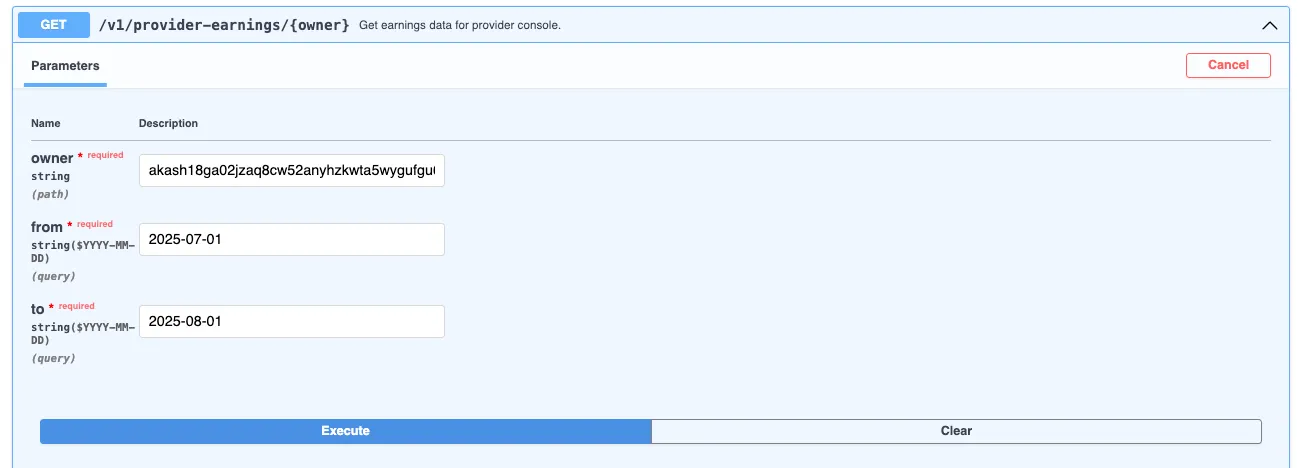Screen dimensions: 1300x468
Task: Click the /v1/provider-earnings/{owner} endpoint path
Action: click(224, 25)
